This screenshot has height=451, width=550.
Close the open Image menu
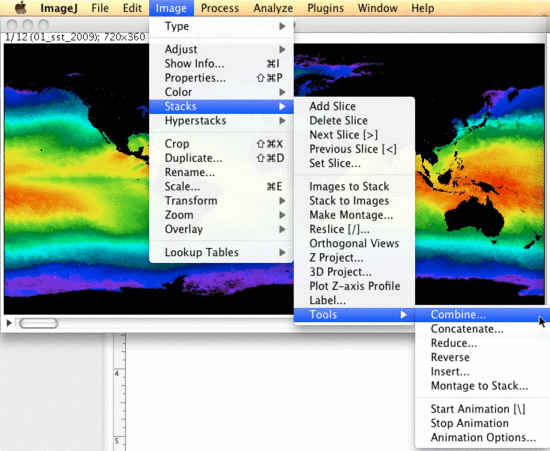coord(171,8)
